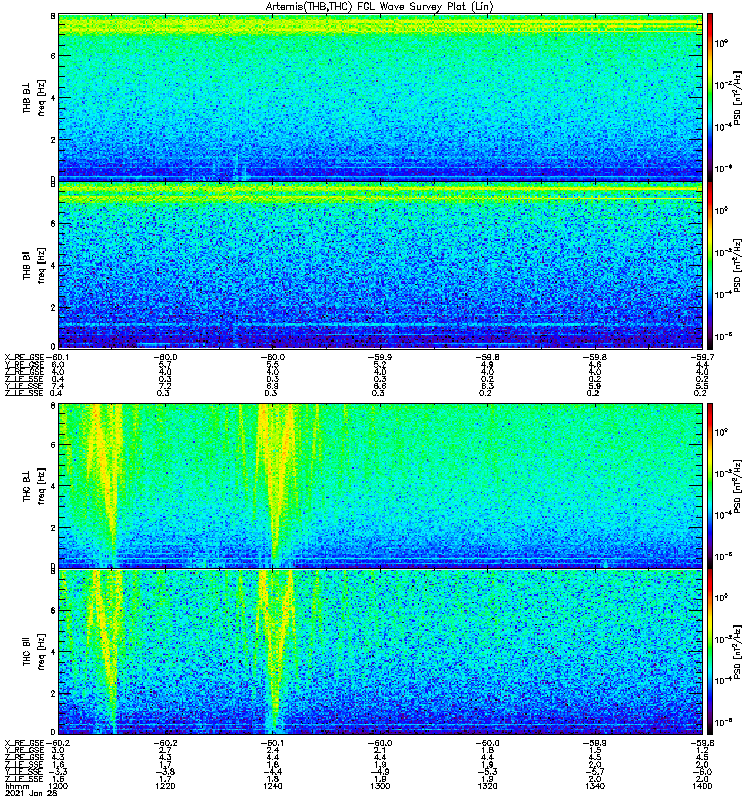Click the THC B∥ spectrogram panel at bottom
The image size is (750, 800).
coord(380,652)
